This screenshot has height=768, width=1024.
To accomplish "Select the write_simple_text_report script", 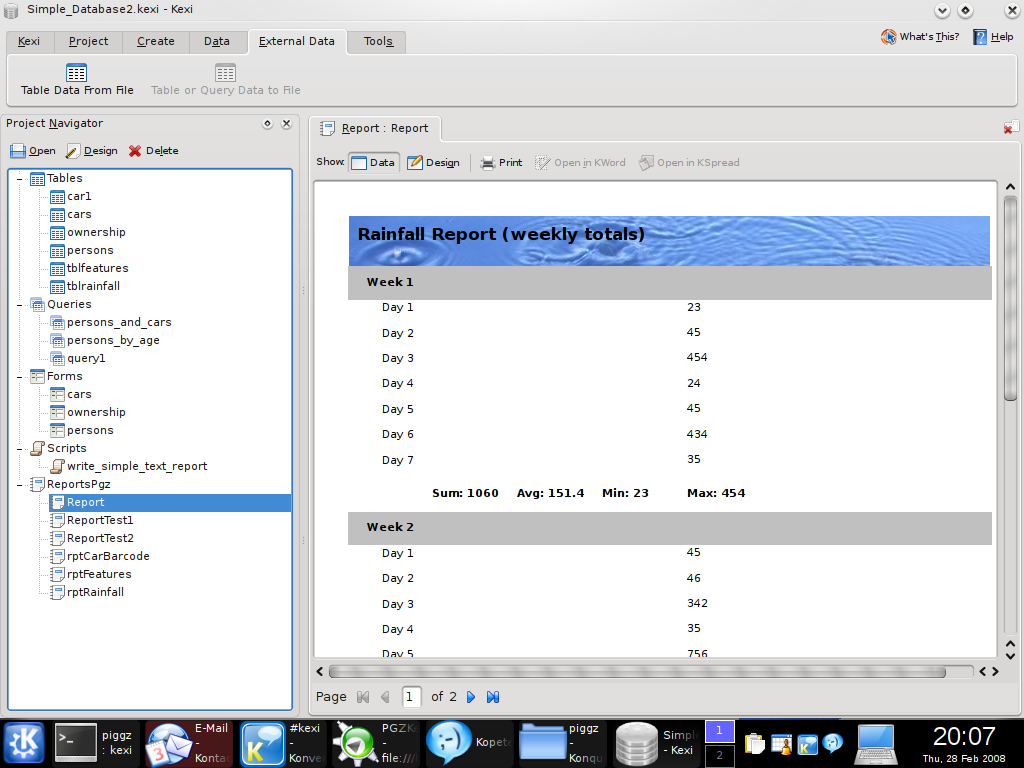I will click(136, 466).
